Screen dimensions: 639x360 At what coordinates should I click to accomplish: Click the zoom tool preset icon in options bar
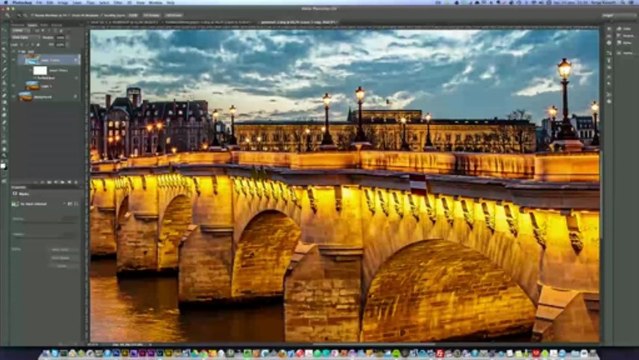7,15
